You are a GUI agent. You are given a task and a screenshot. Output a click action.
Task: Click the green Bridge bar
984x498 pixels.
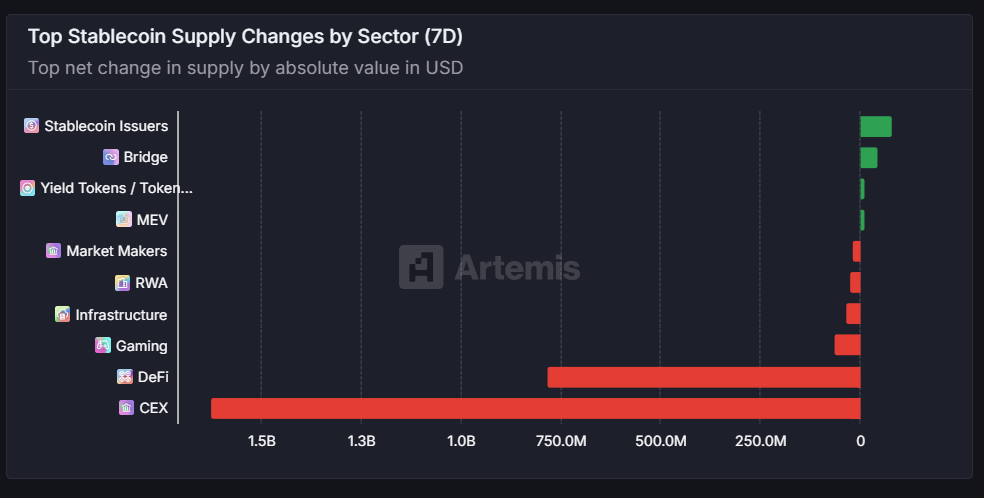point(869,157)
